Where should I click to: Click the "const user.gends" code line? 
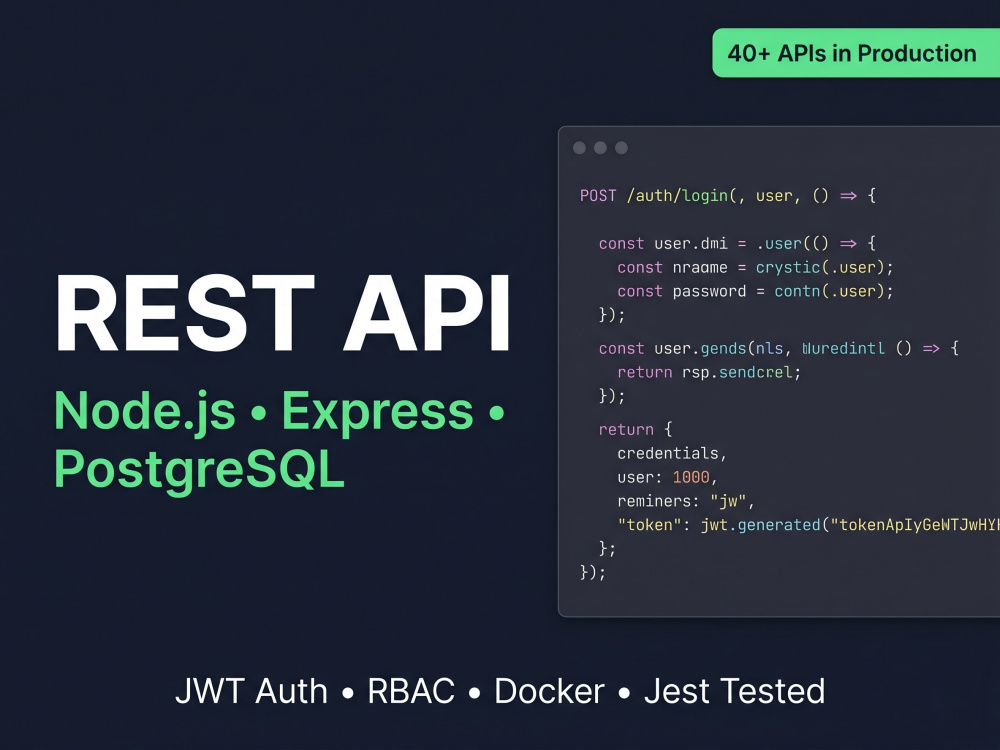click(779, 348)
